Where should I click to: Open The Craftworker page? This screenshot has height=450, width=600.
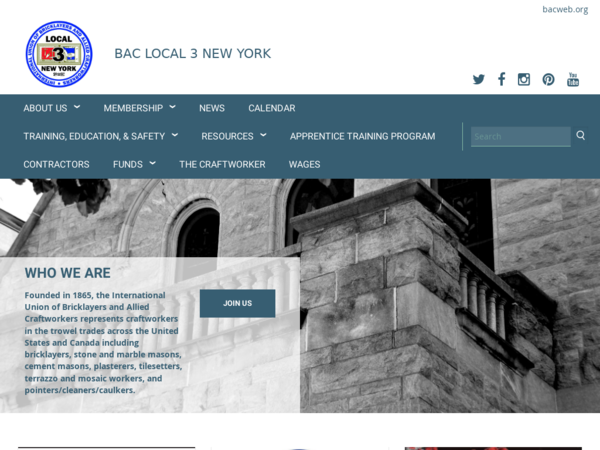click(222, 165)
